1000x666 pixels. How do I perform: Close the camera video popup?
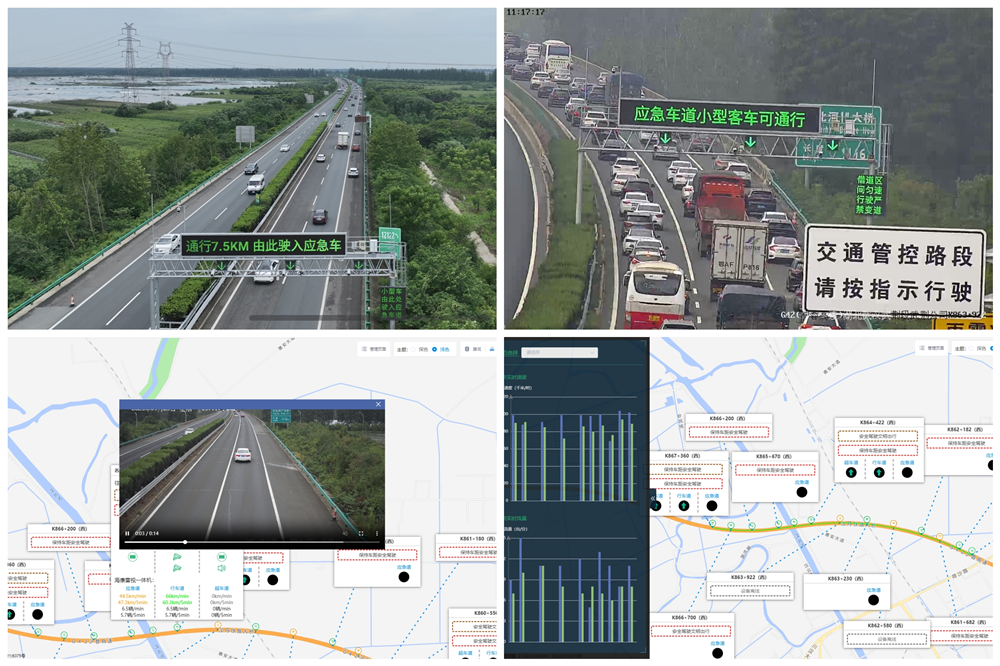(378, 405)
